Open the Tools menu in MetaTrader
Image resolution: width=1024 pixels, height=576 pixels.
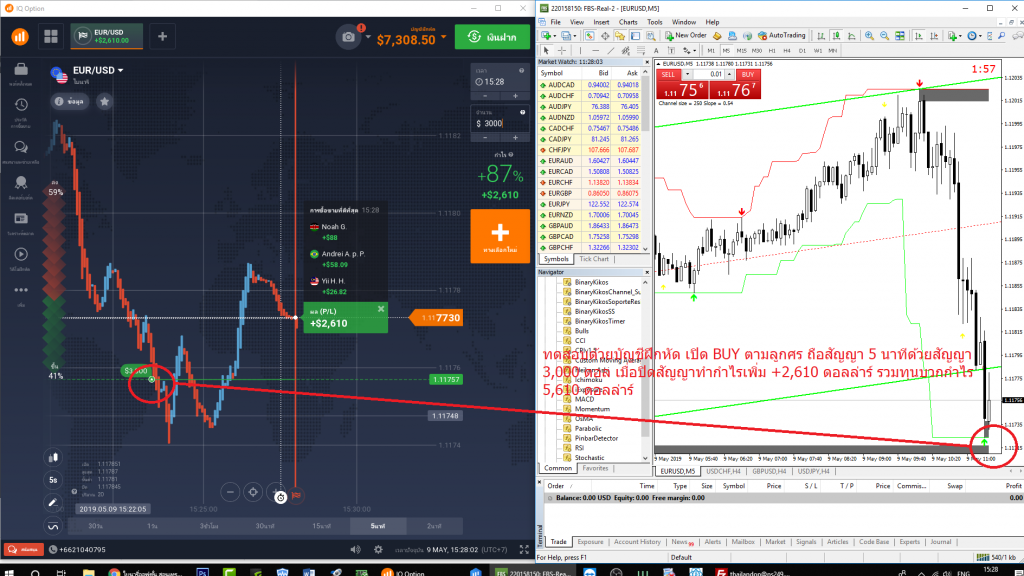tap(654, 22)
